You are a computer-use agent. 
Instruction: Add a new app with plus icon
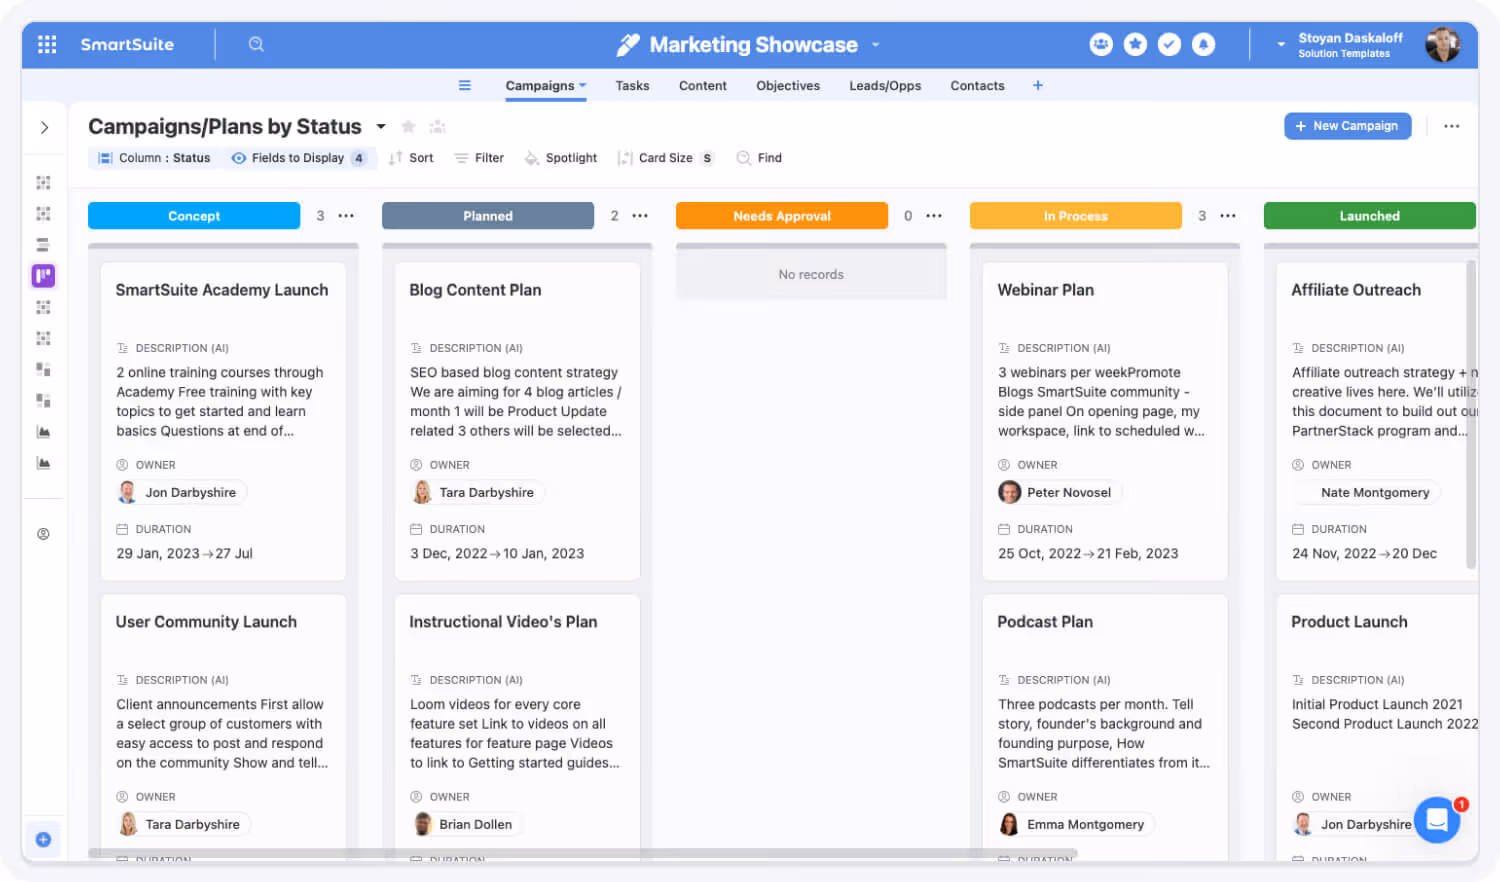(x=1038, y=85)
